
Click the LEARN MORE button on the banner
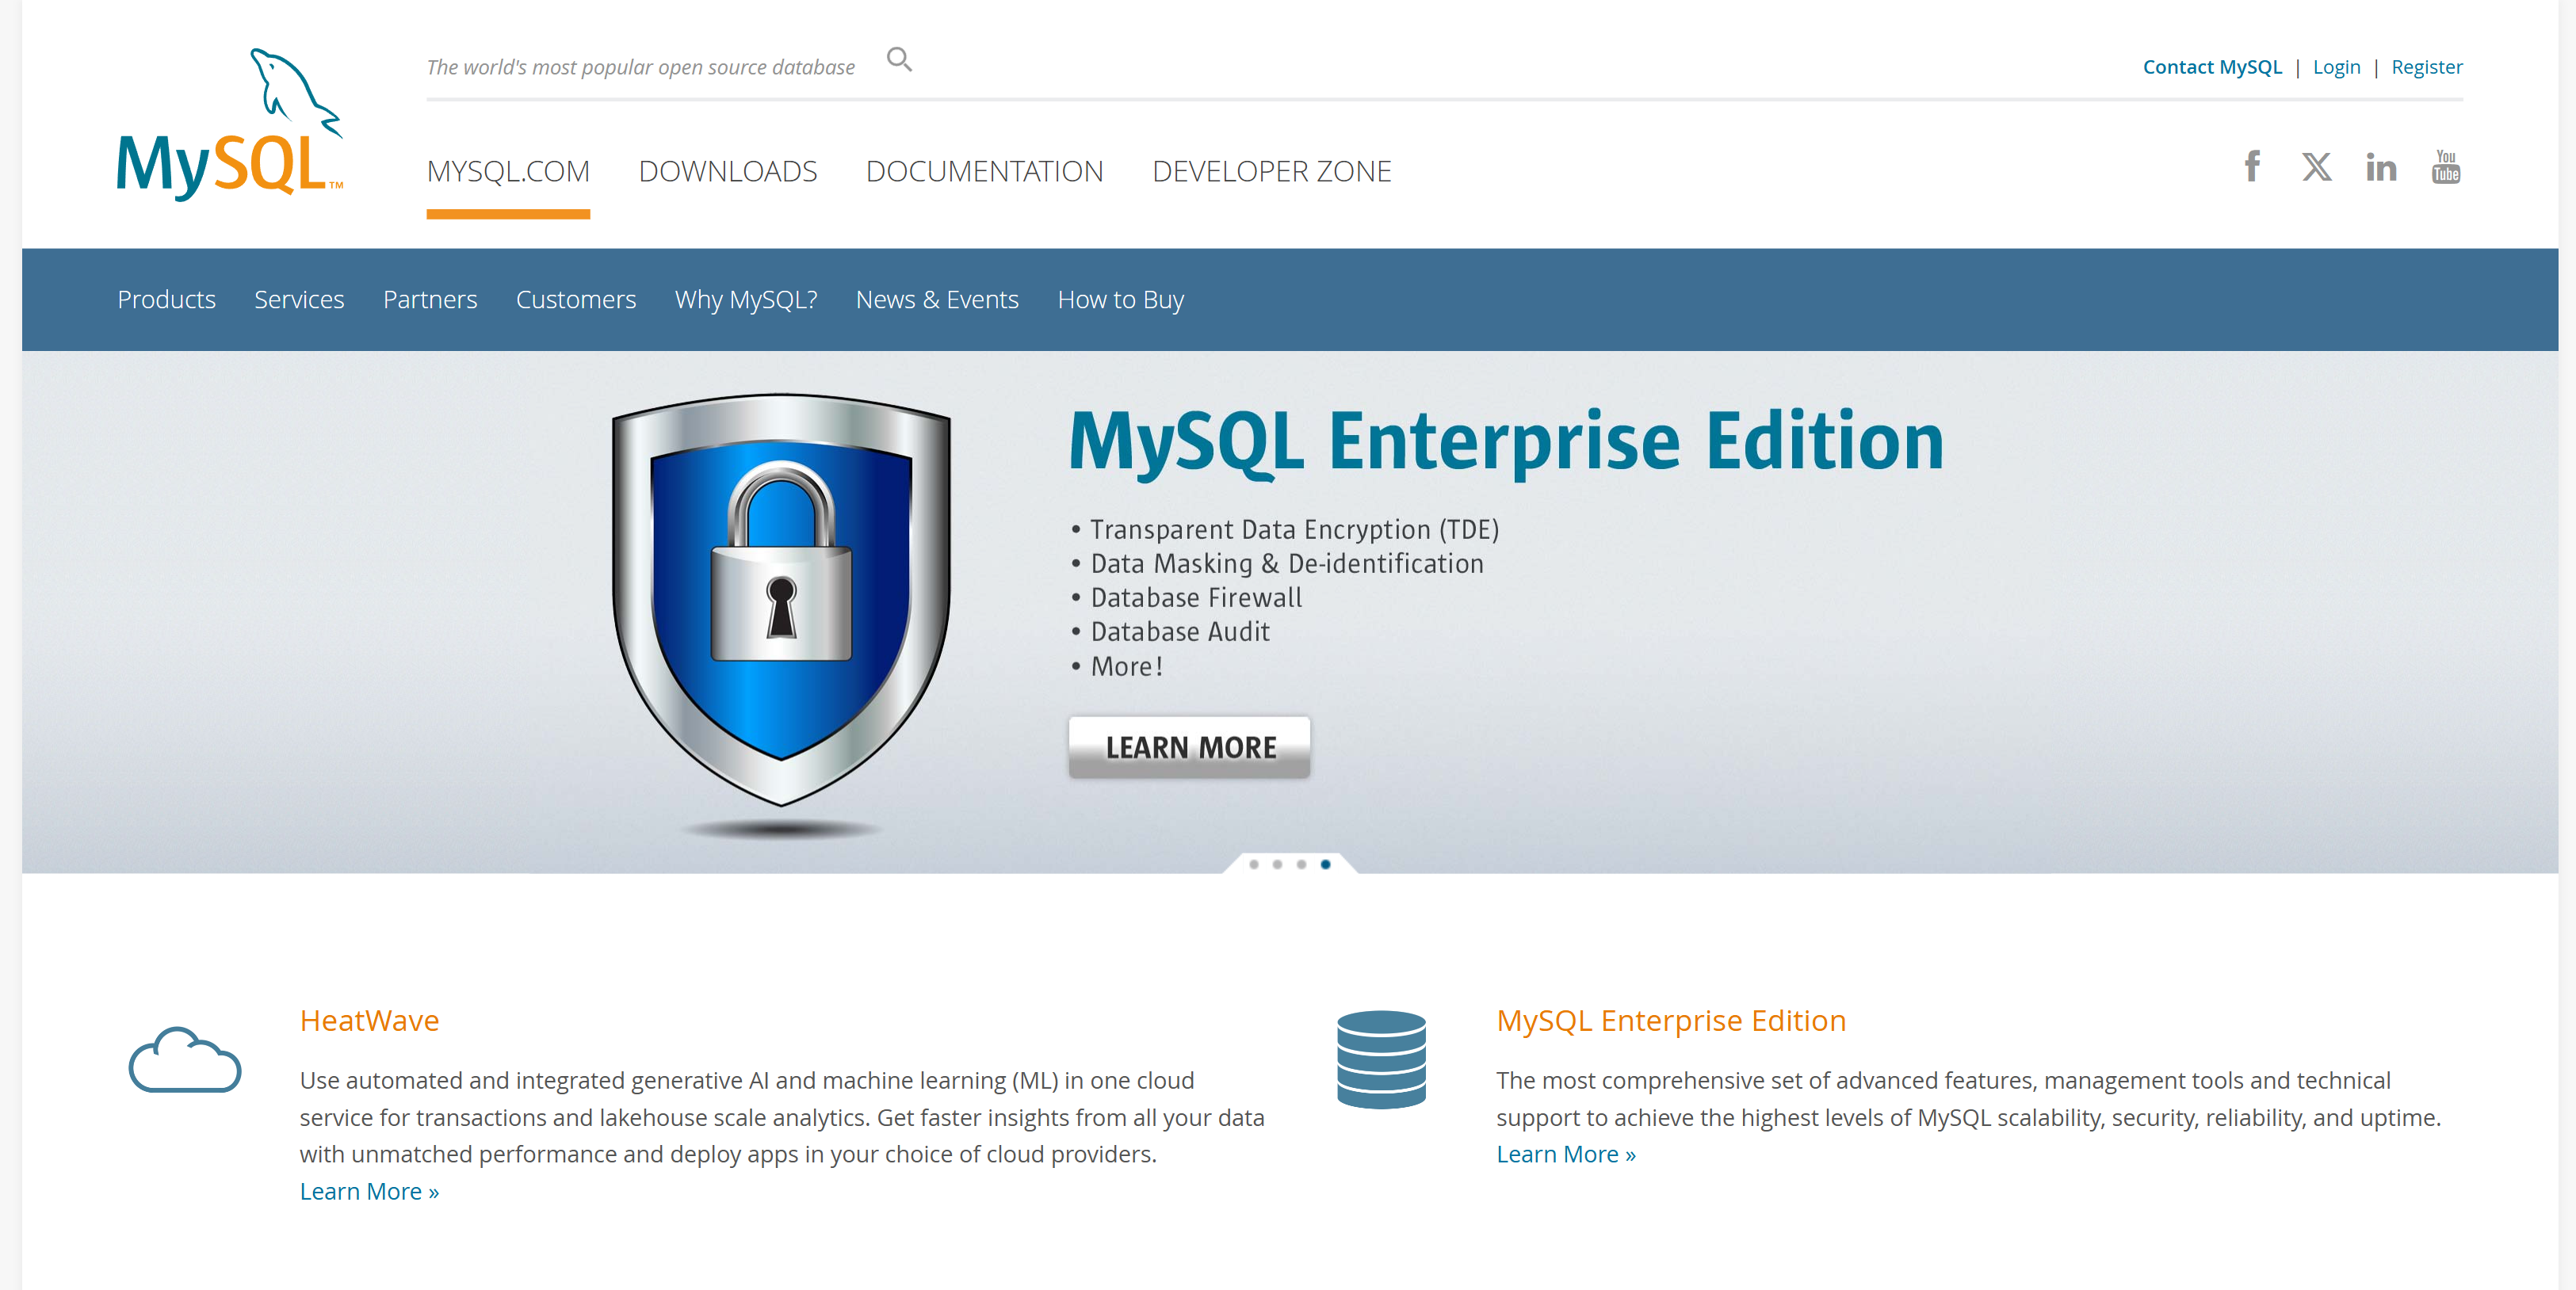(x=1189, y=746)
